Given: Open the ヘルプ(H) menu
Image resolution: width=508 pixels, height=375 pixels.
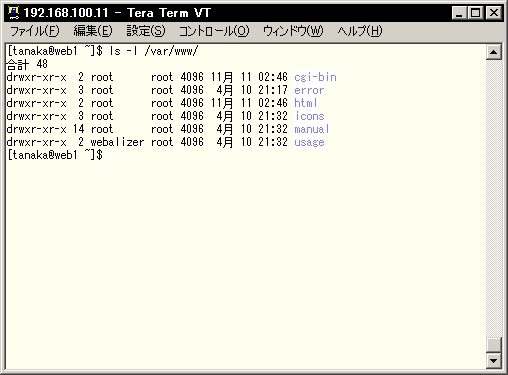Looking at the screenshot, I should 360,31.
